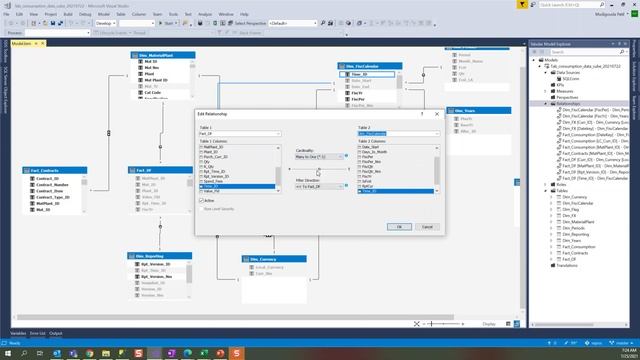Open the Help menu
640x360 pixels.
[244, 14]
